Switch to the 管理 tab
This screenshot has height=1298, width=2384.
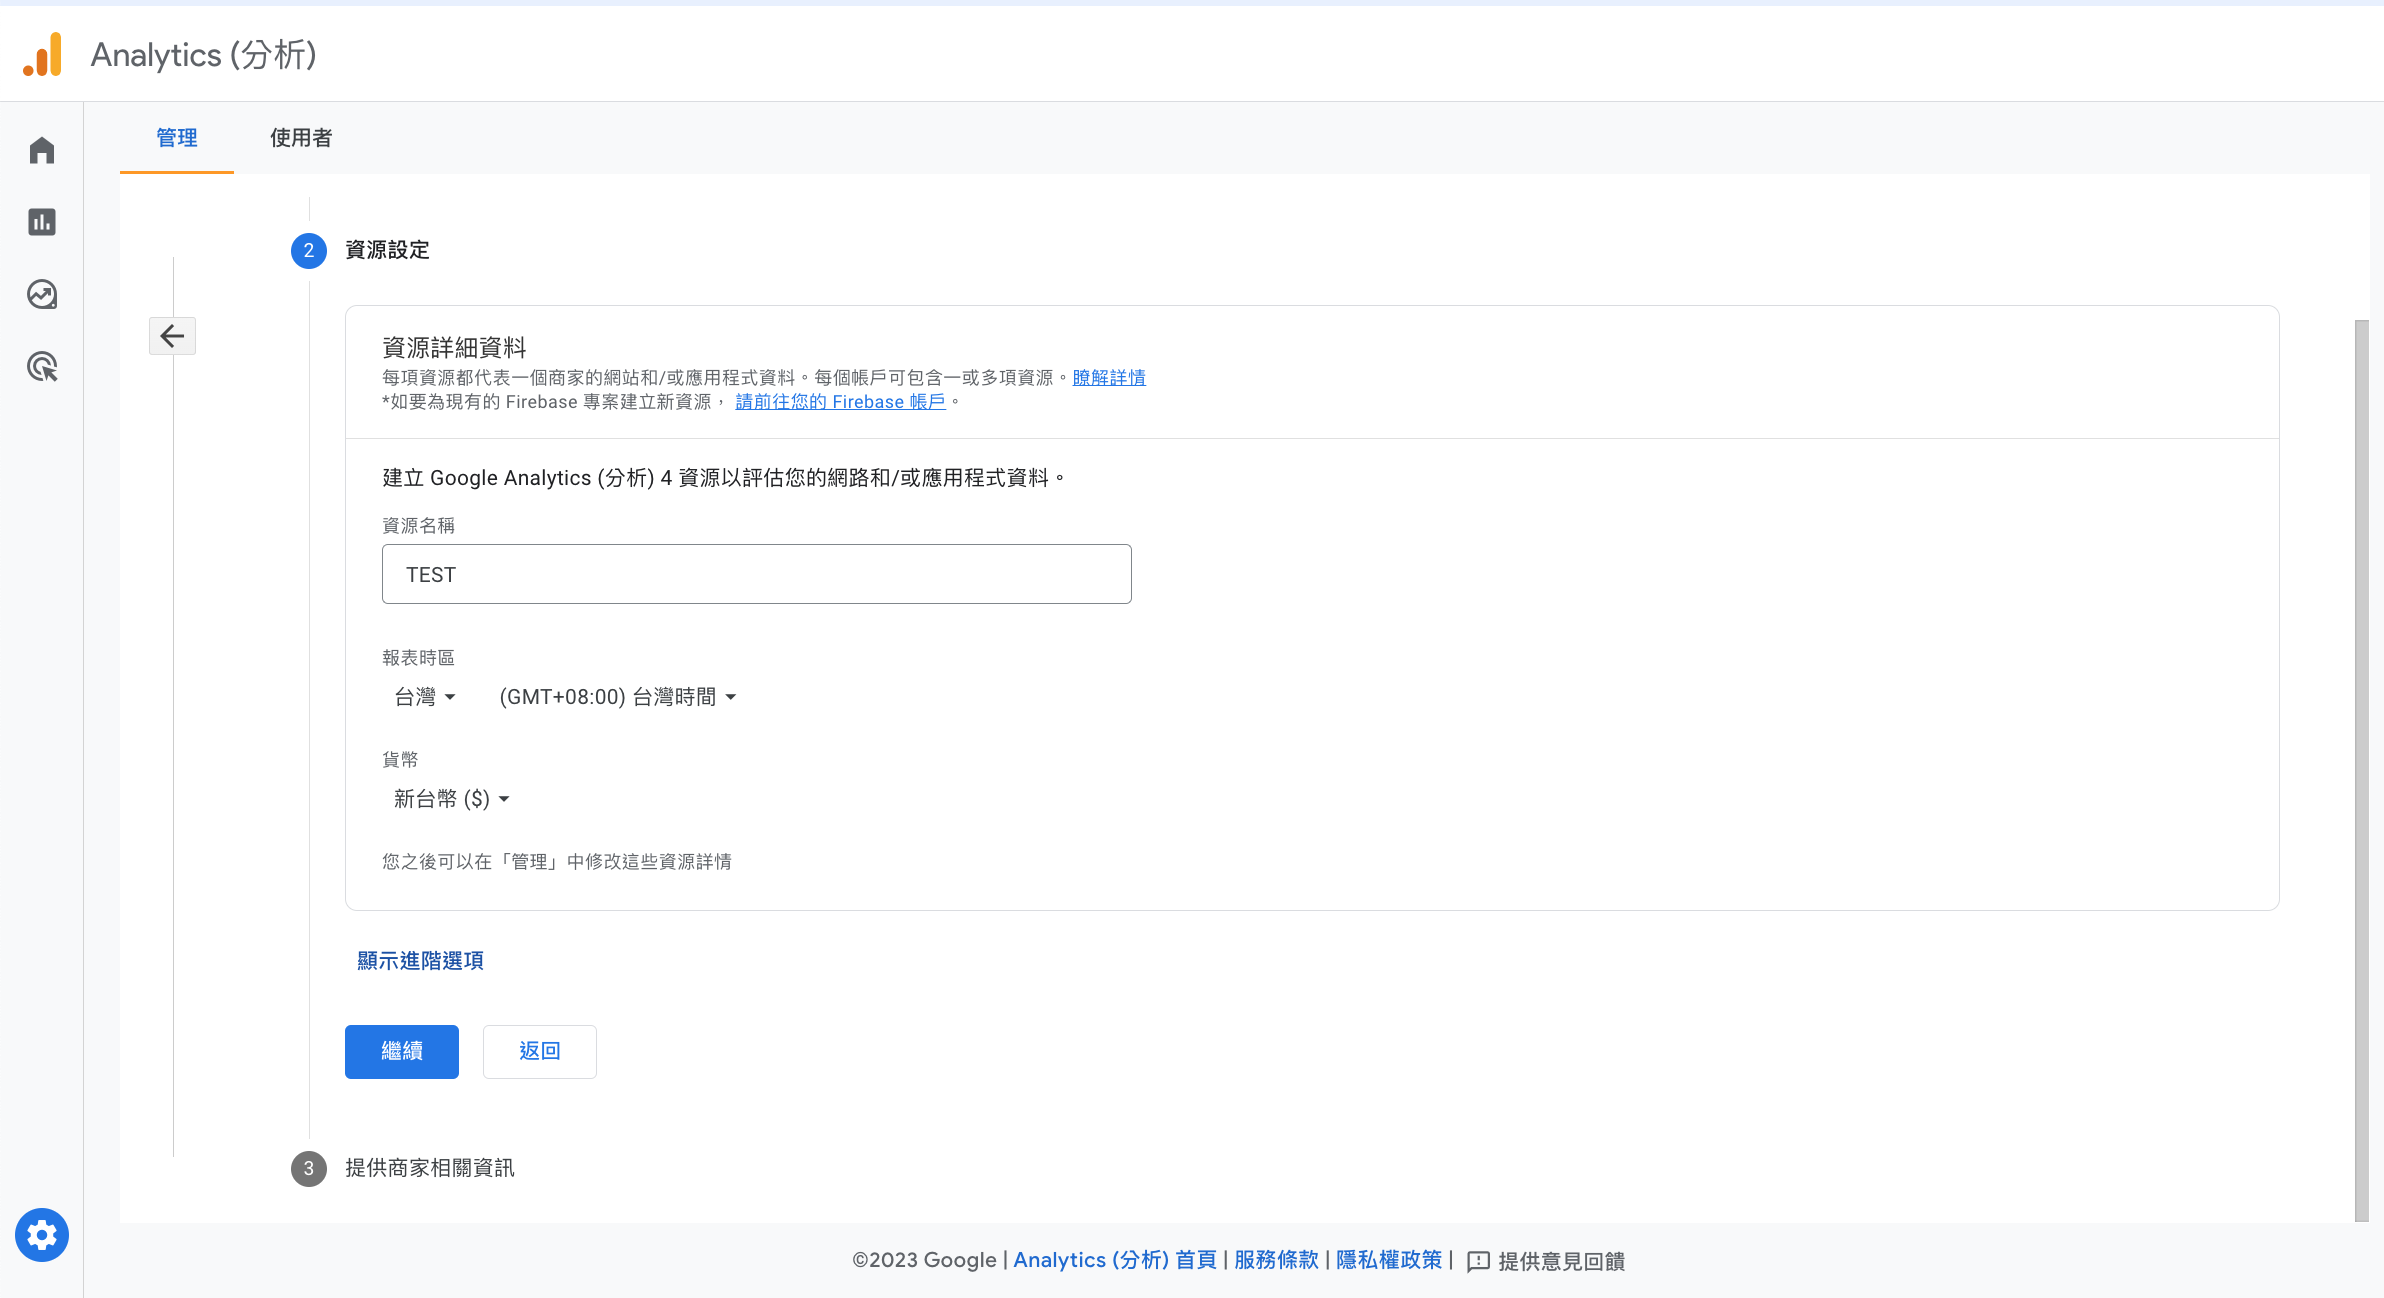click(177, 138)
